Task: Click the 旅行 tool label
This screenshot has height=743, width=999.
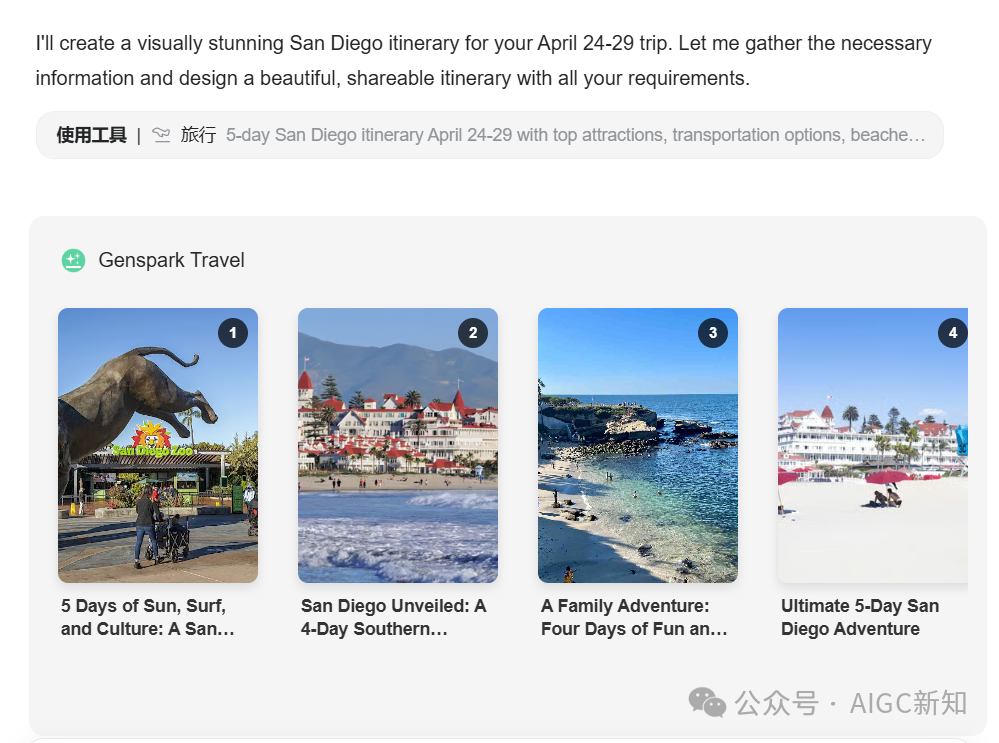Action: click(198, 135)
